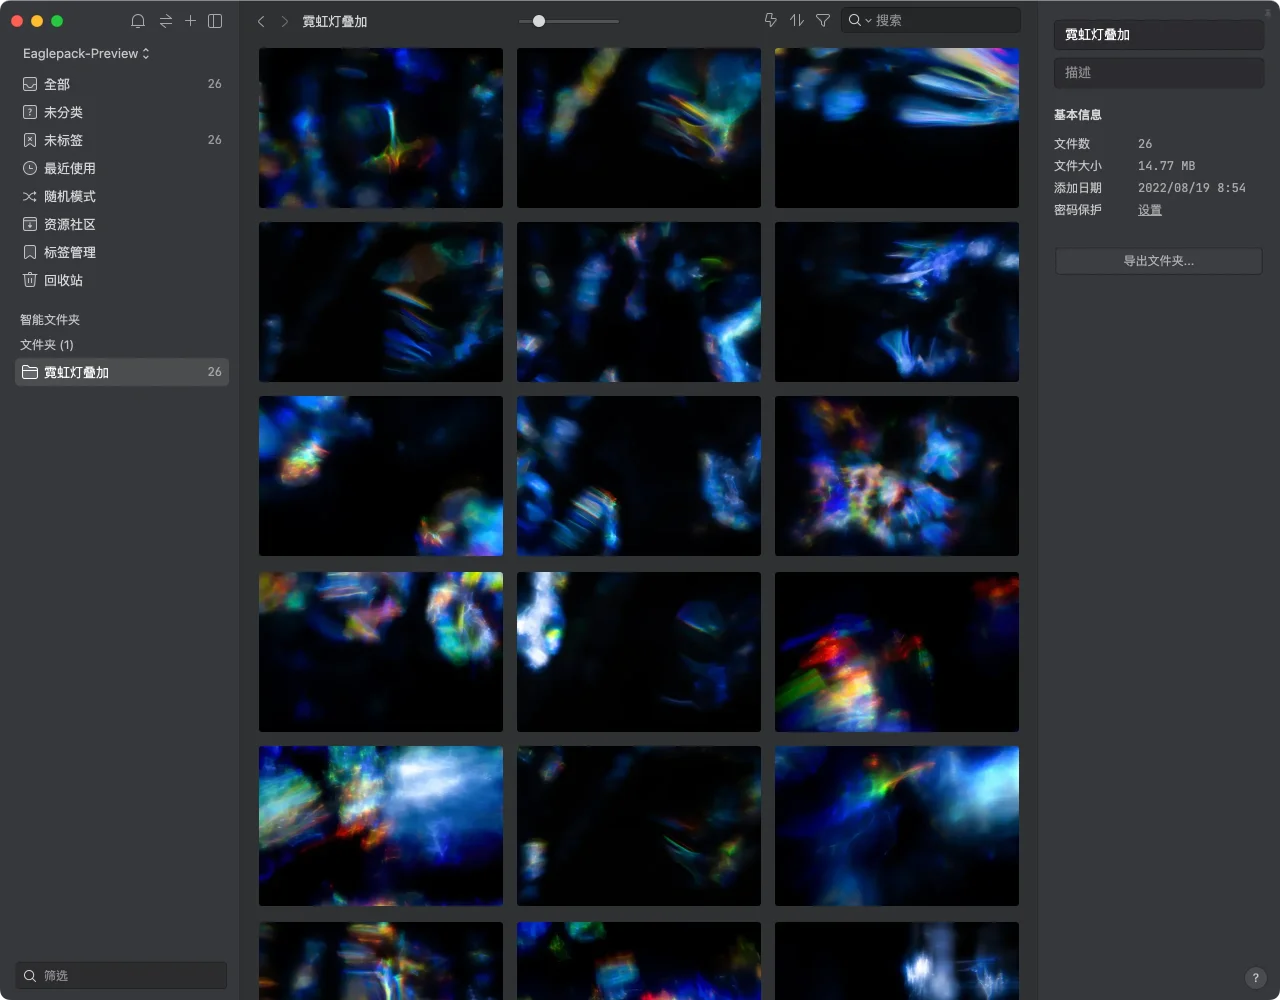Open the search options magnifier dropdown
1280x1000 pixels.
click(860, 20)
